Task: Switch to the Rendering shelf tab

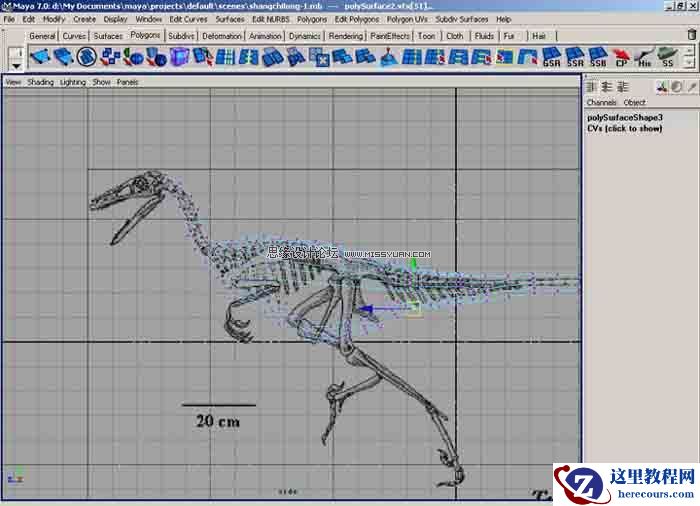Action: click(346, 36)
